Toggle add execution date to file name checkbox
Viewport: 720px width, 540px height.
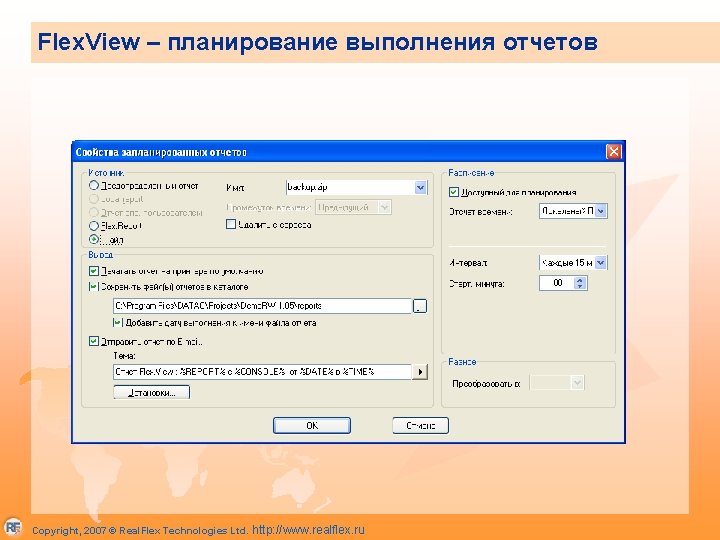pyautogui.click(x=118, y=323)
